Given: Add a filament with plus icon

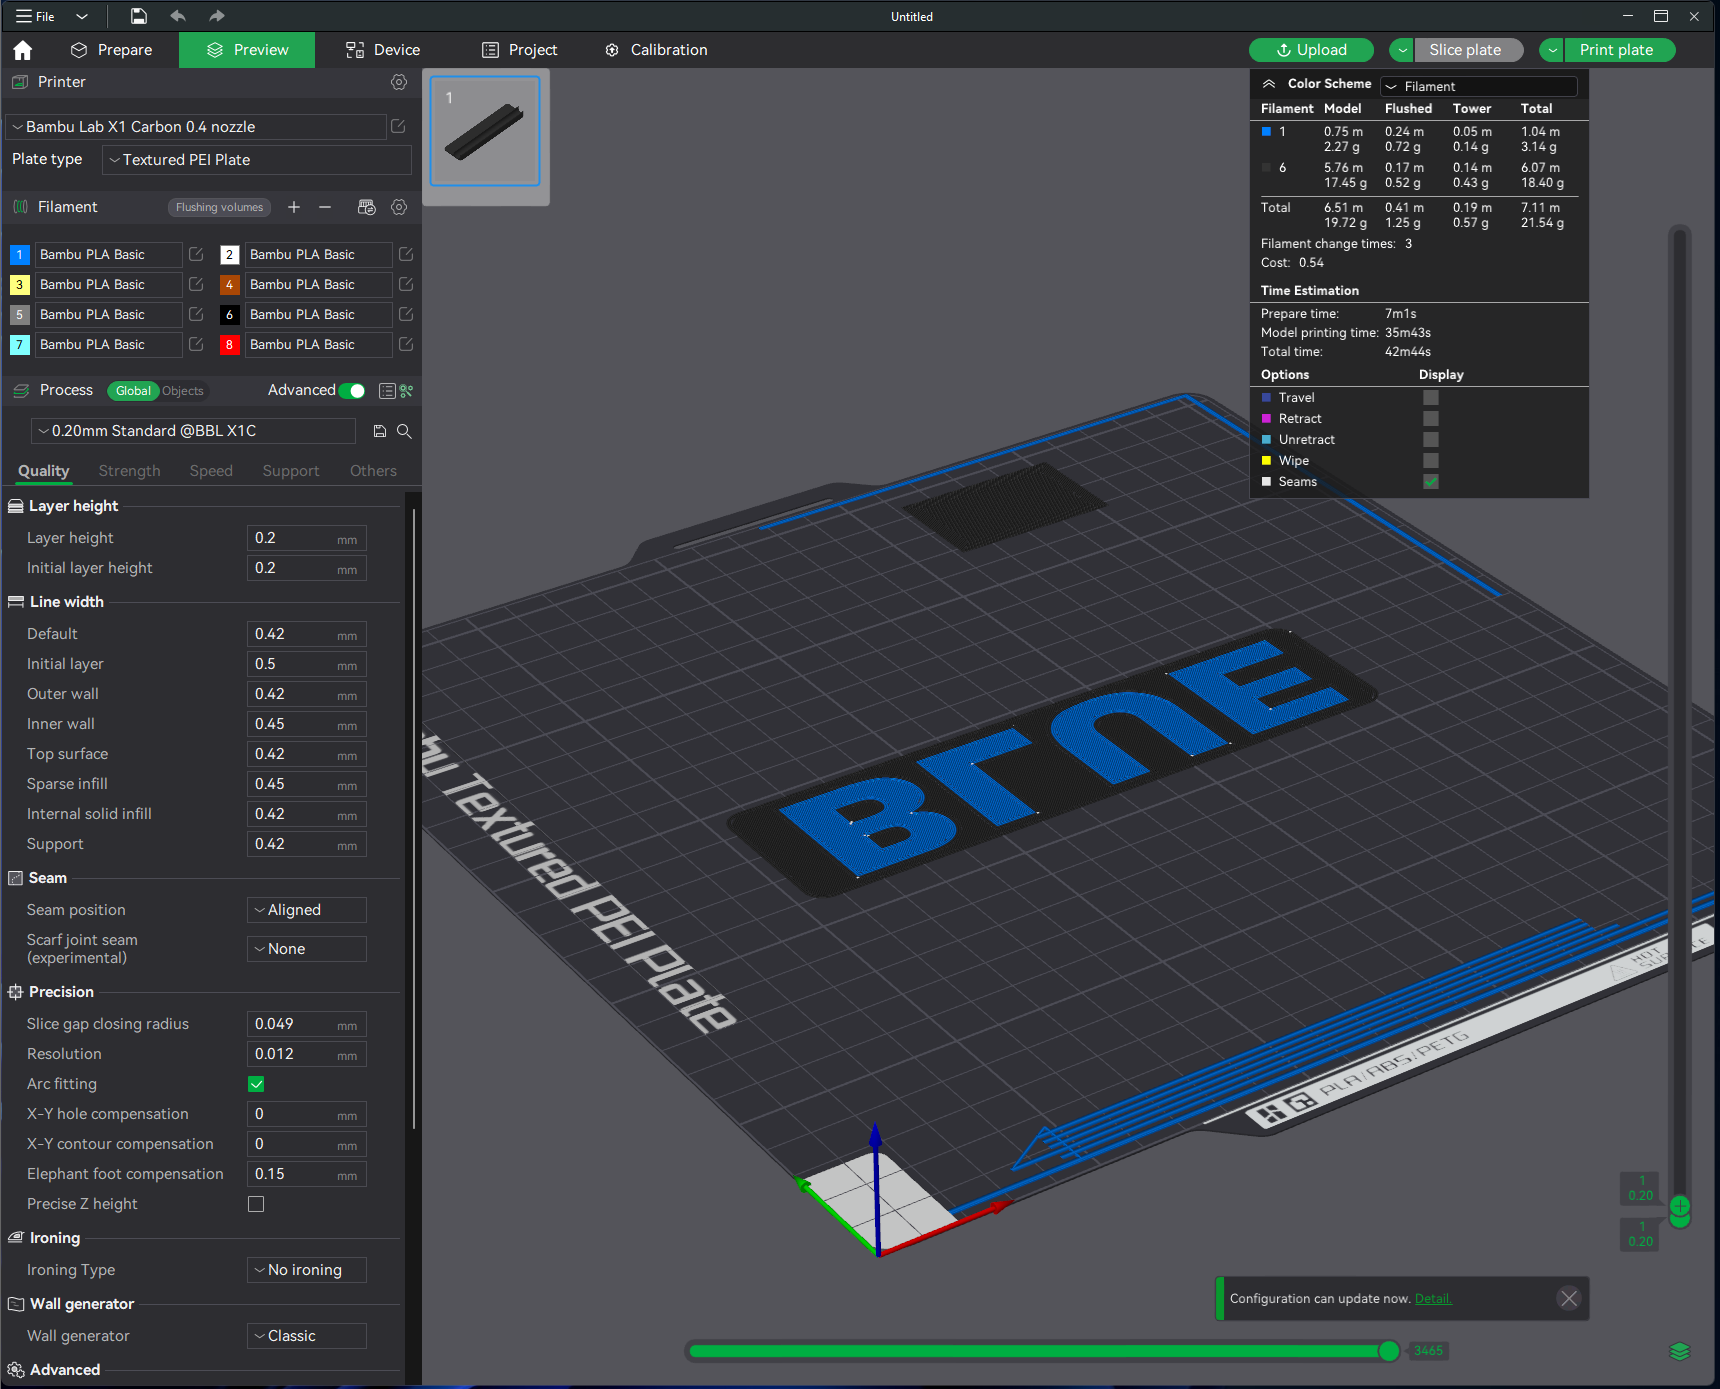Looking at the screenshot, I should (294, 207).
